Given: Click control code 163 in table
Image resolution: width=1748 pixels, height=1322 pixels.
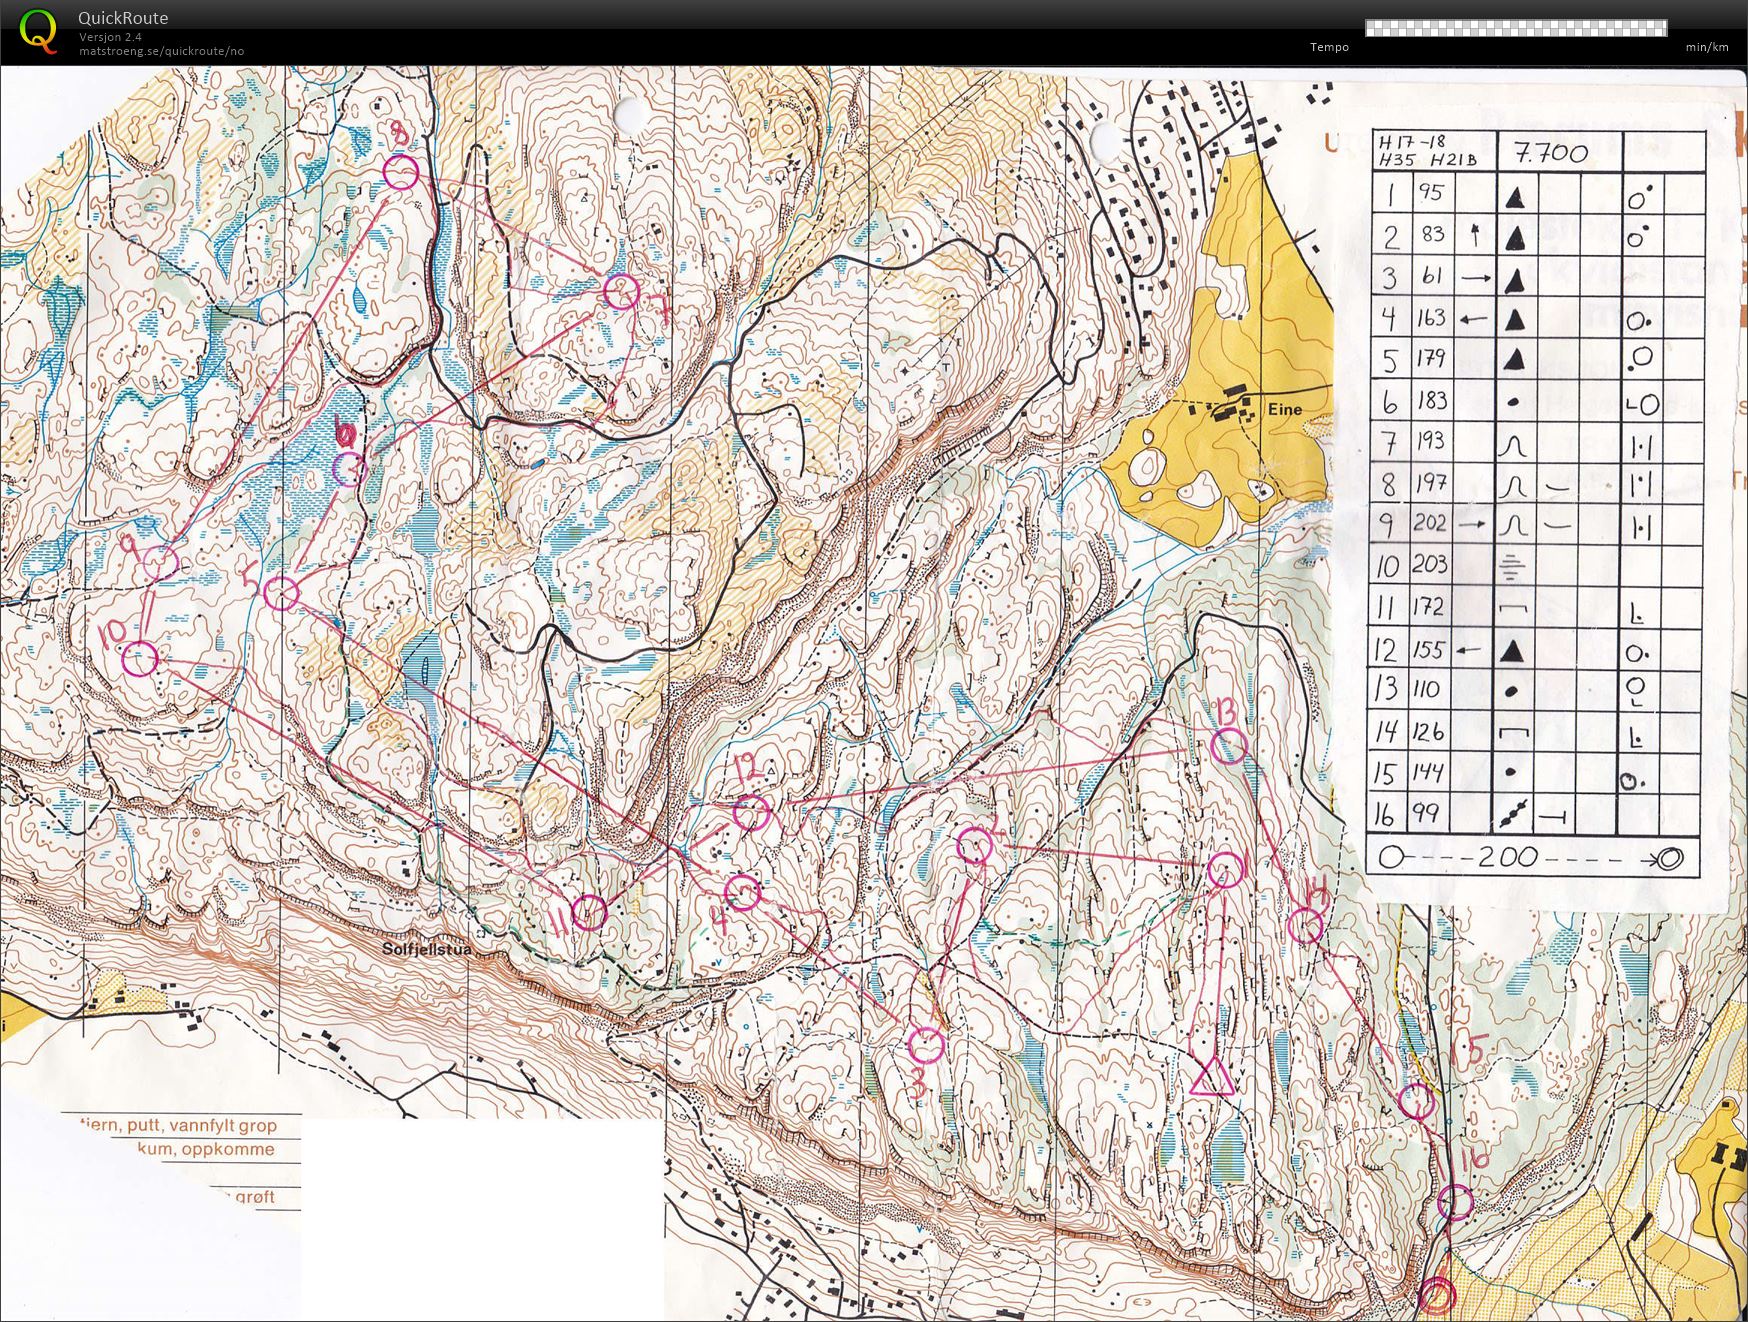Looking at the screenshot, I should (x=1431, y=318).
